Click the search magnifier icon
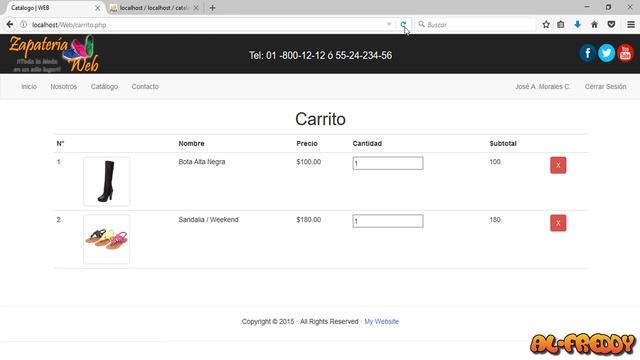This screenshot has width=640, height=360. 421,24
